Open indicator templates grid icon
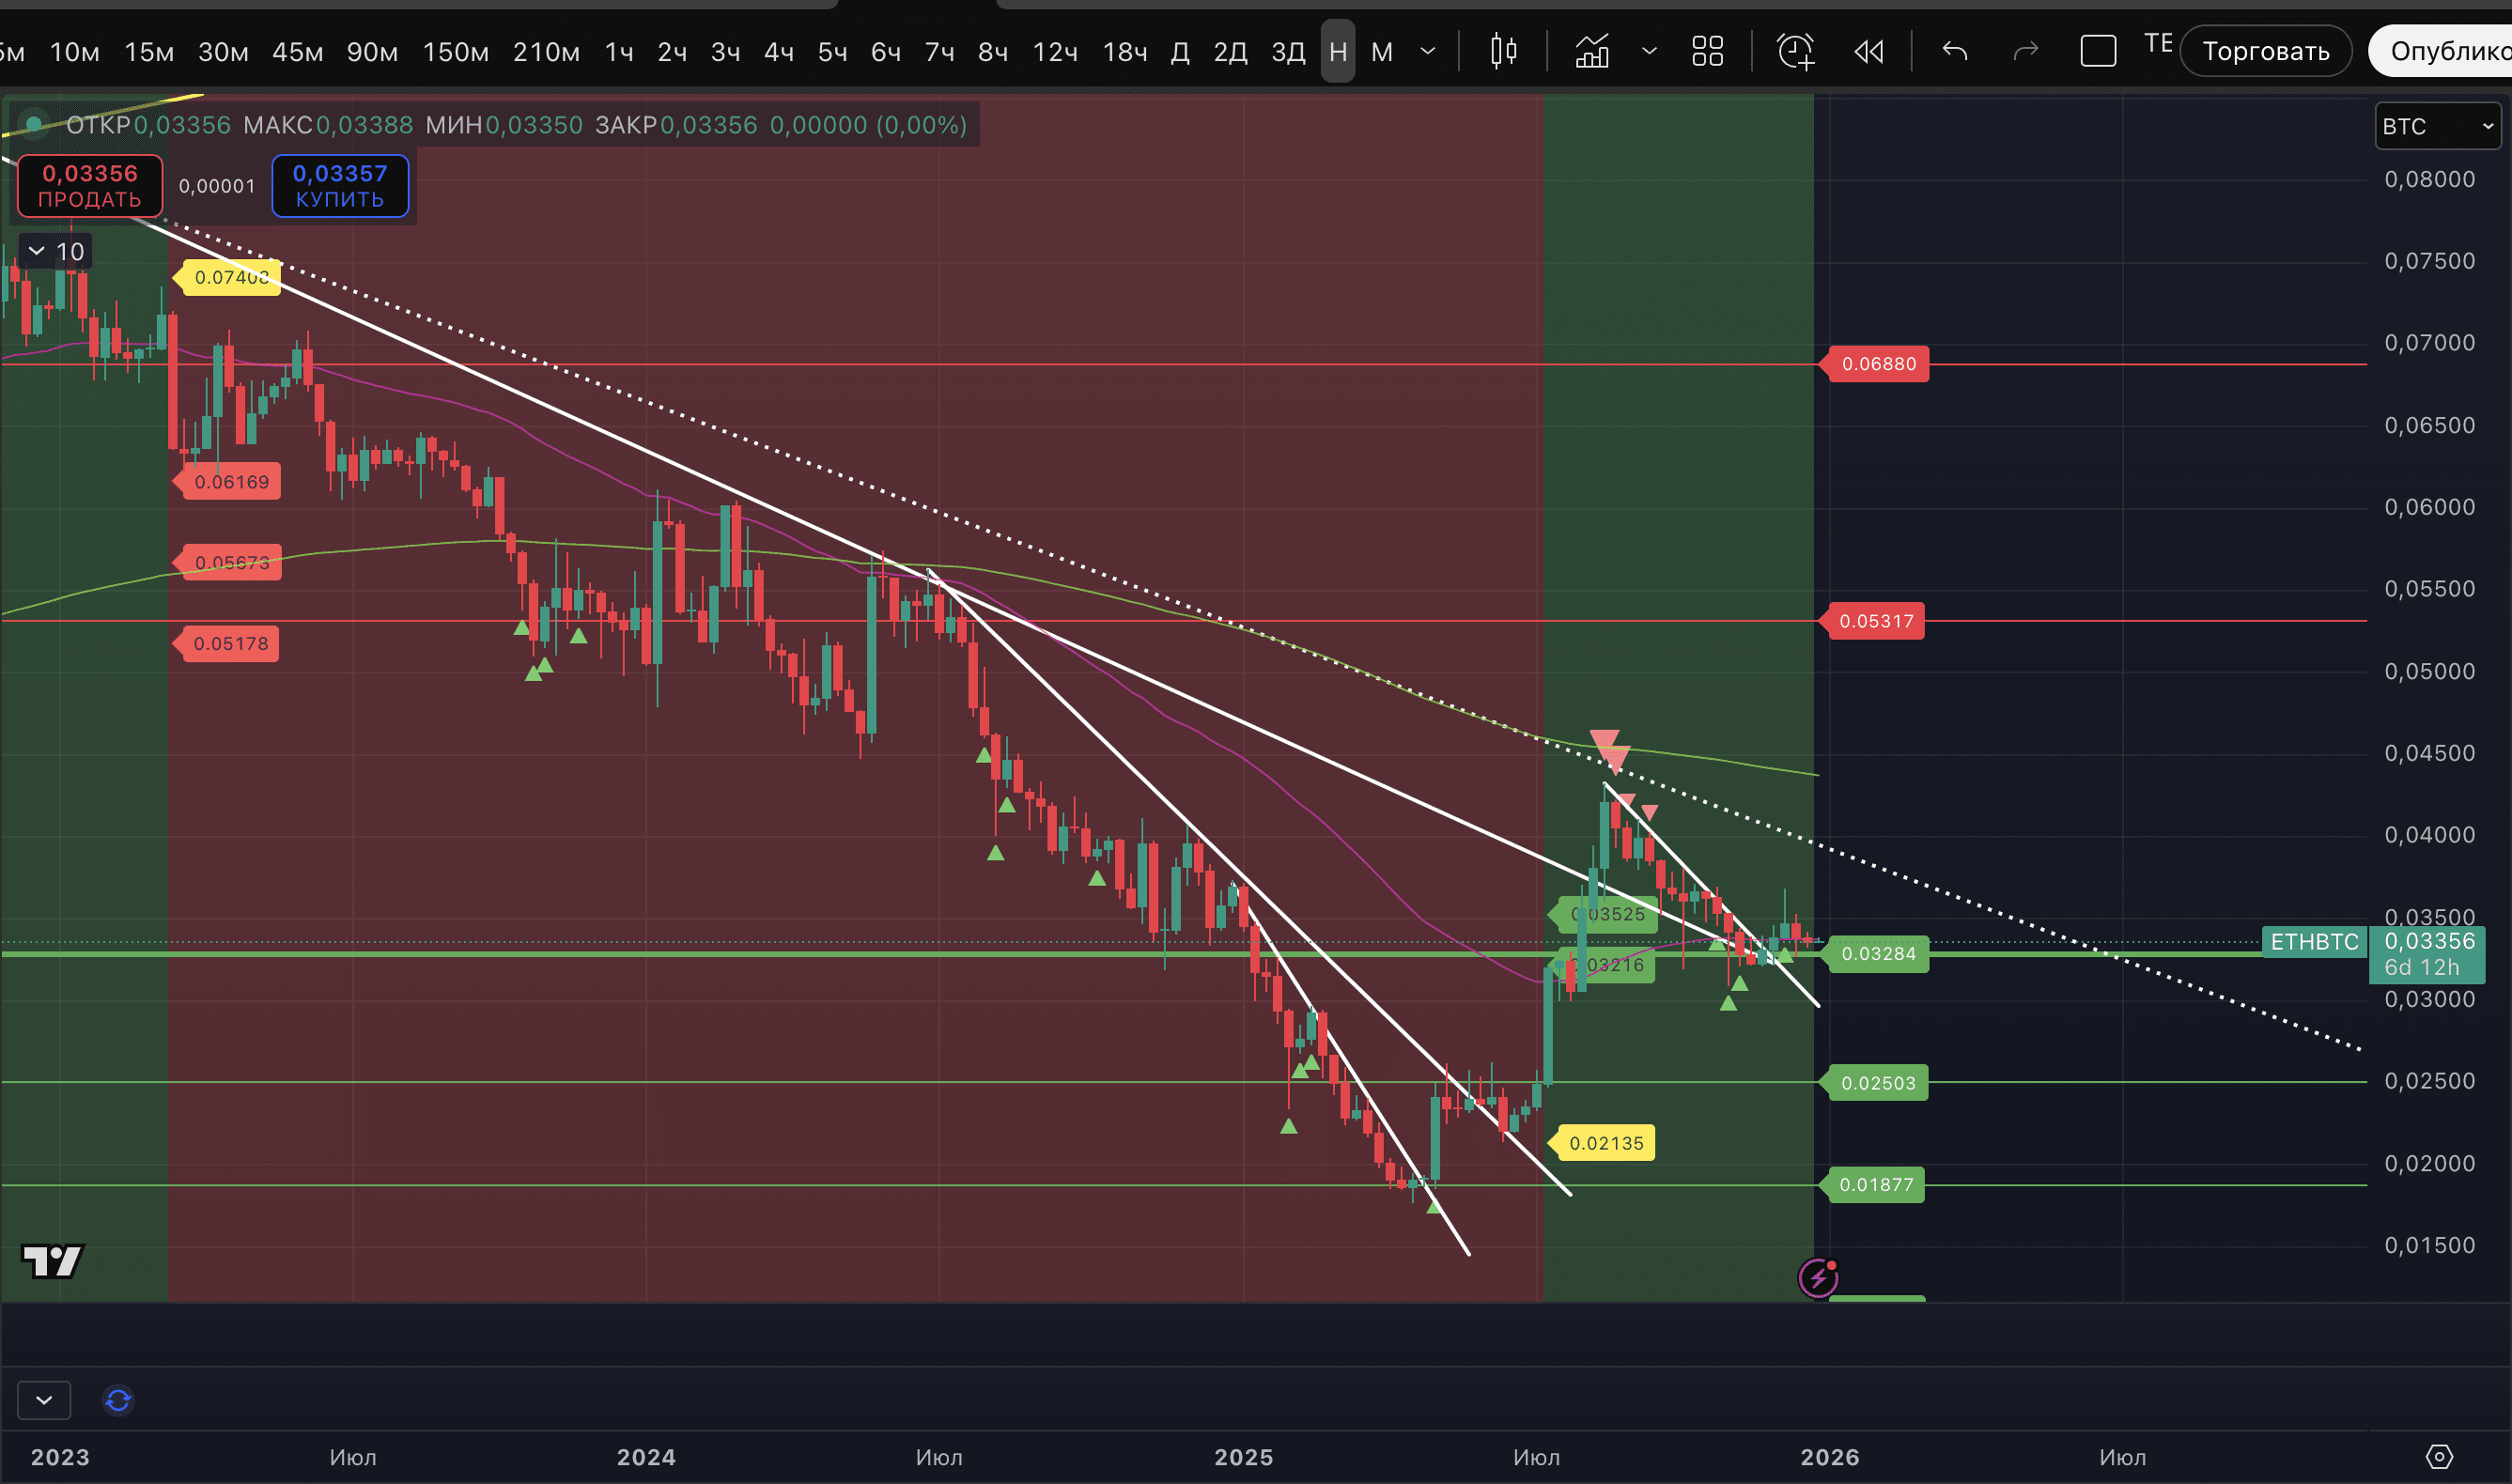This screenshot has height=1484, width=2512. point(1707,51)
